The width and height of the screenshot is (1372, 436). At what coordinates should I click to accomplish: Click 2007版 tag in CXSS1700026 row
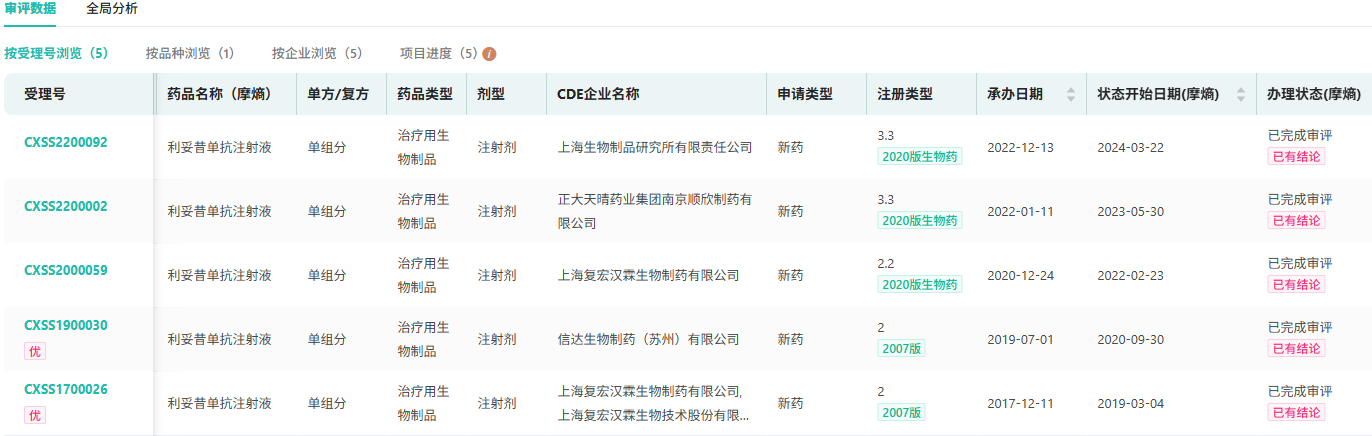click(902, 412)
